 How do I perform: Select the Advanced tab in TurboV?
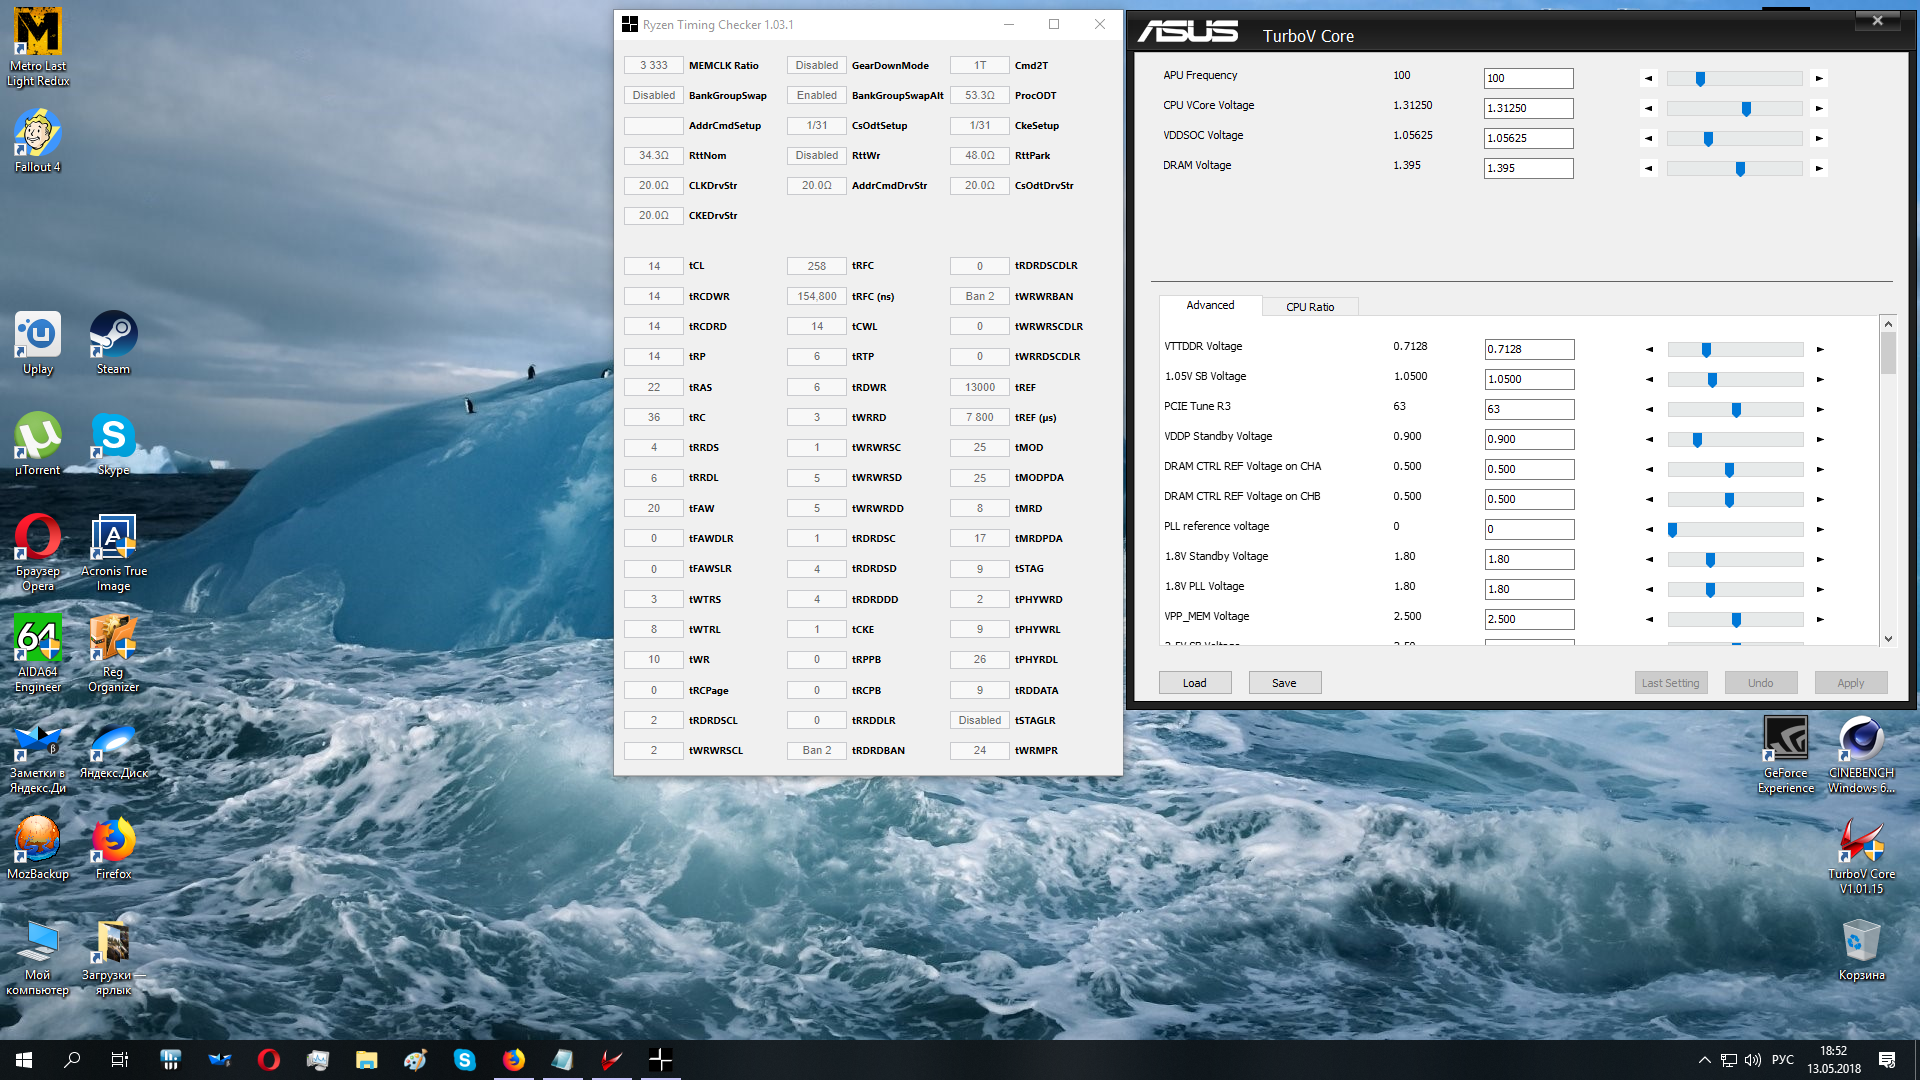coord(1209,305)
